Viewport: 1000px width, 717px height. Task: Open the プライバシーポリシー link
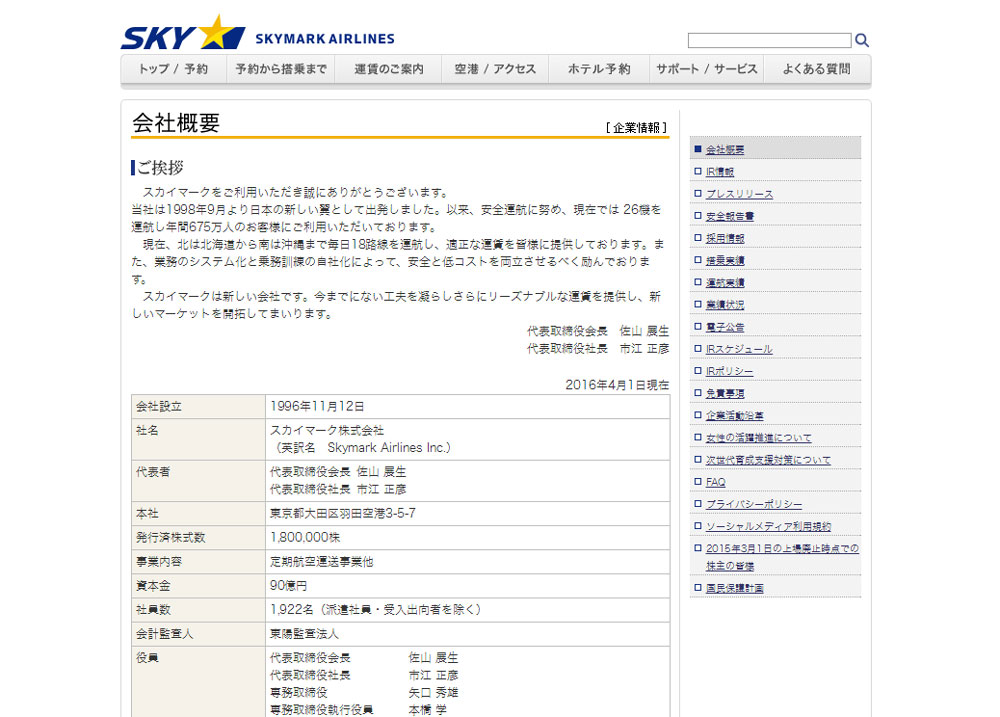[753, 504]
